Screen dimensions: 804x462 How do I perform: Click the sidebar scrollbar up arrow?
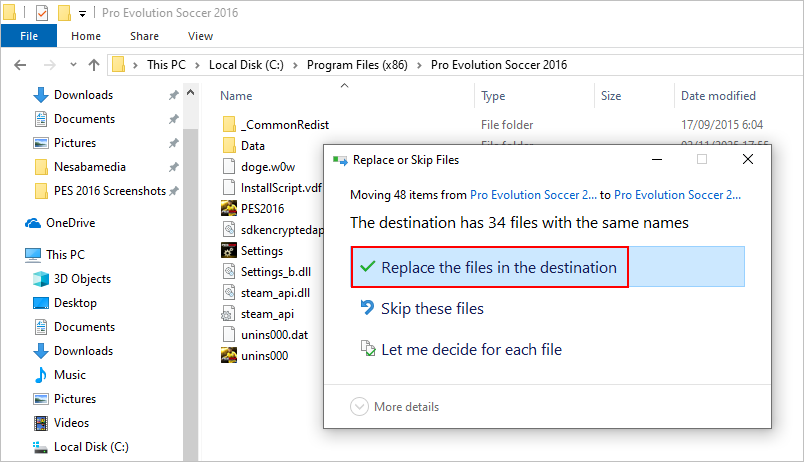click(191, 93)
